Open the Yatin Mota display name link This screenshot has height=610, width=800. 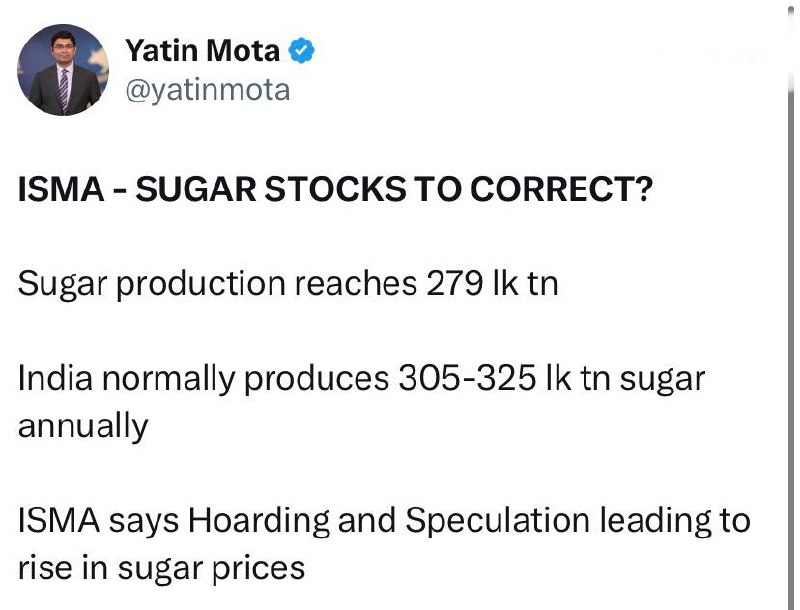[203, 50]
